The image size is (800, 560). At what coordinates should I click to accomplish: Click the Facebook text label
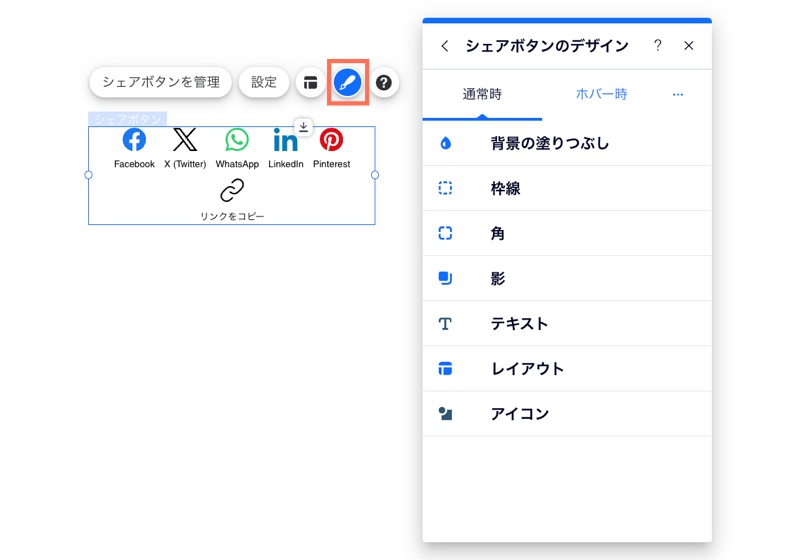pos(134,164)
